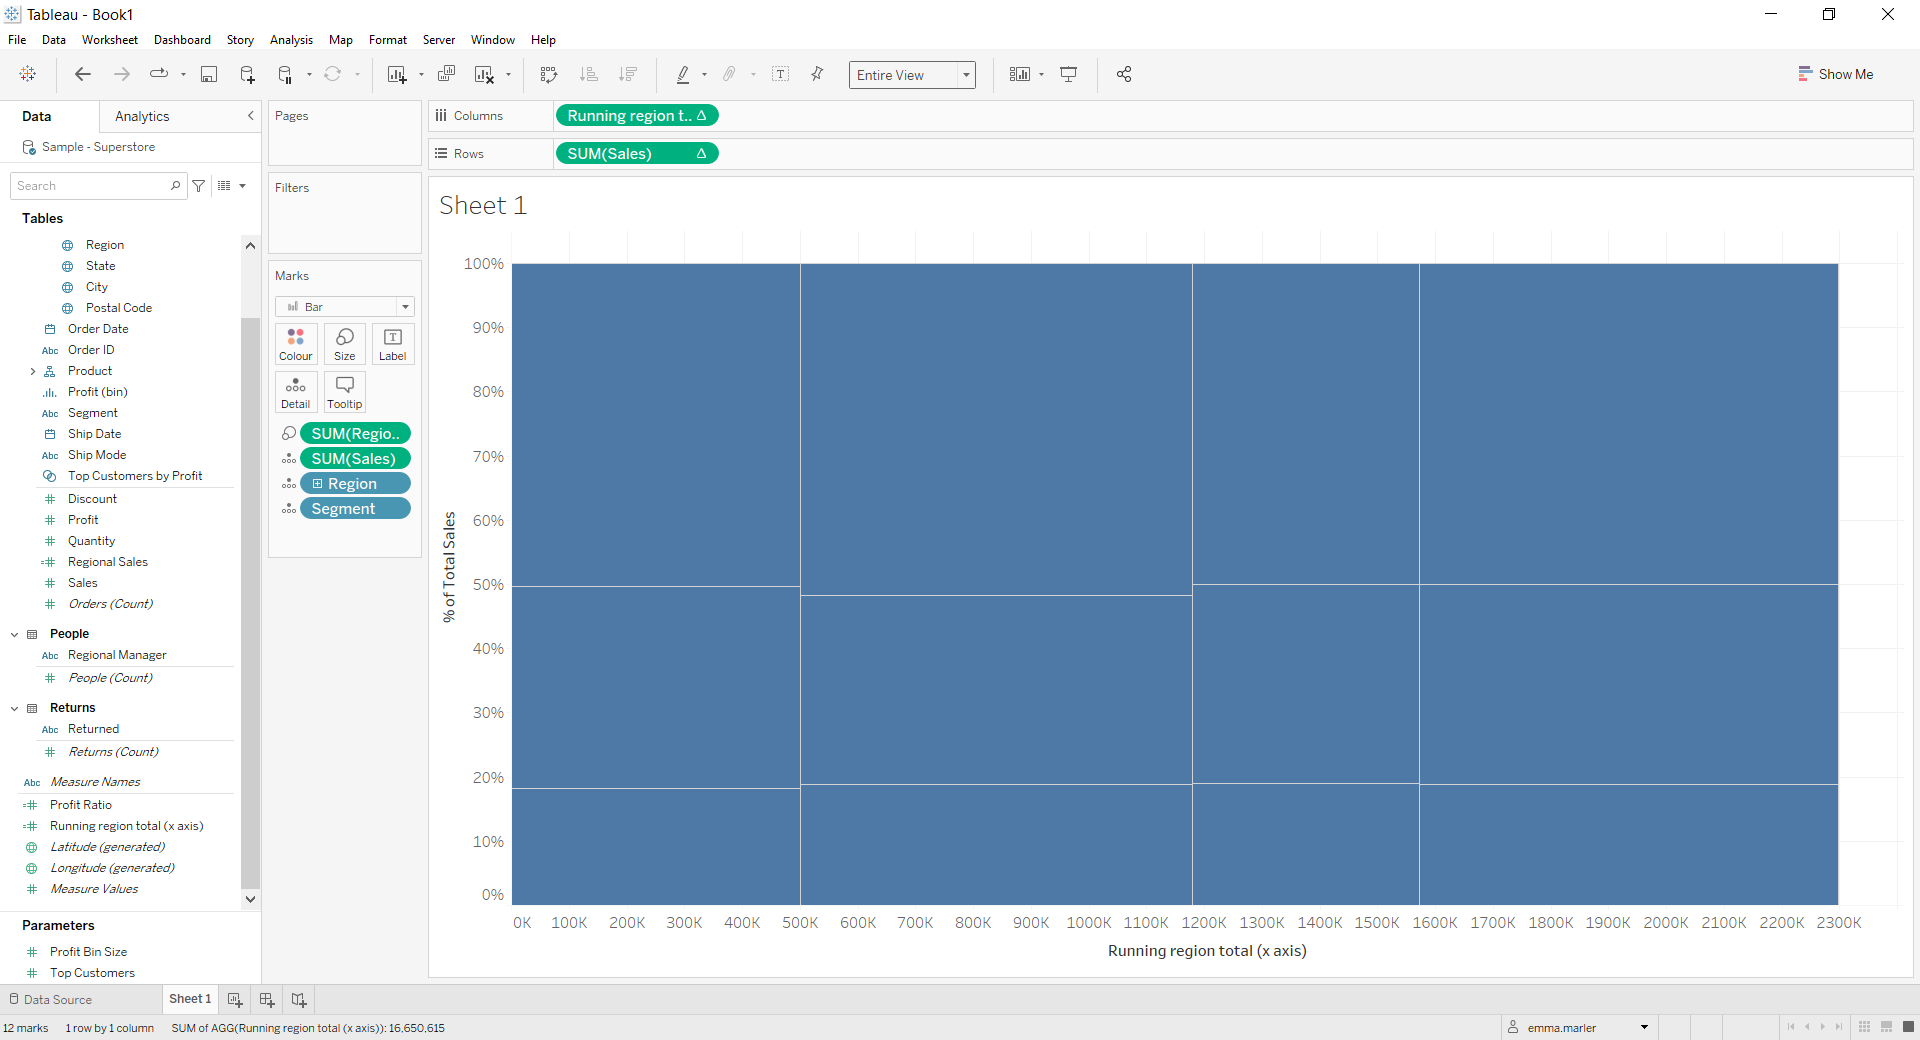This screenshot has height=1040, width=1920.
Task: Open the Bar mark type dropdown
Action: 405,306
